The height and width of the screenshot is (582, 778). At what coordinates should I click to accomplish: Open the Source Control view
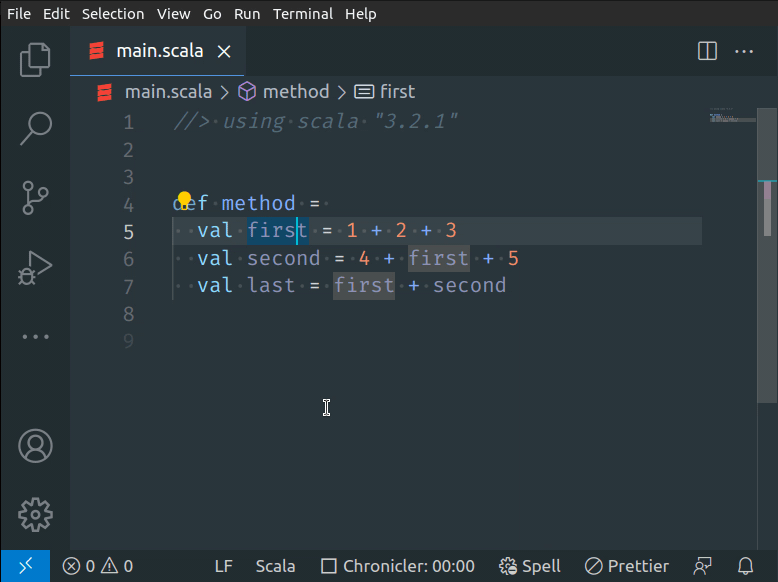coord(35,197)
